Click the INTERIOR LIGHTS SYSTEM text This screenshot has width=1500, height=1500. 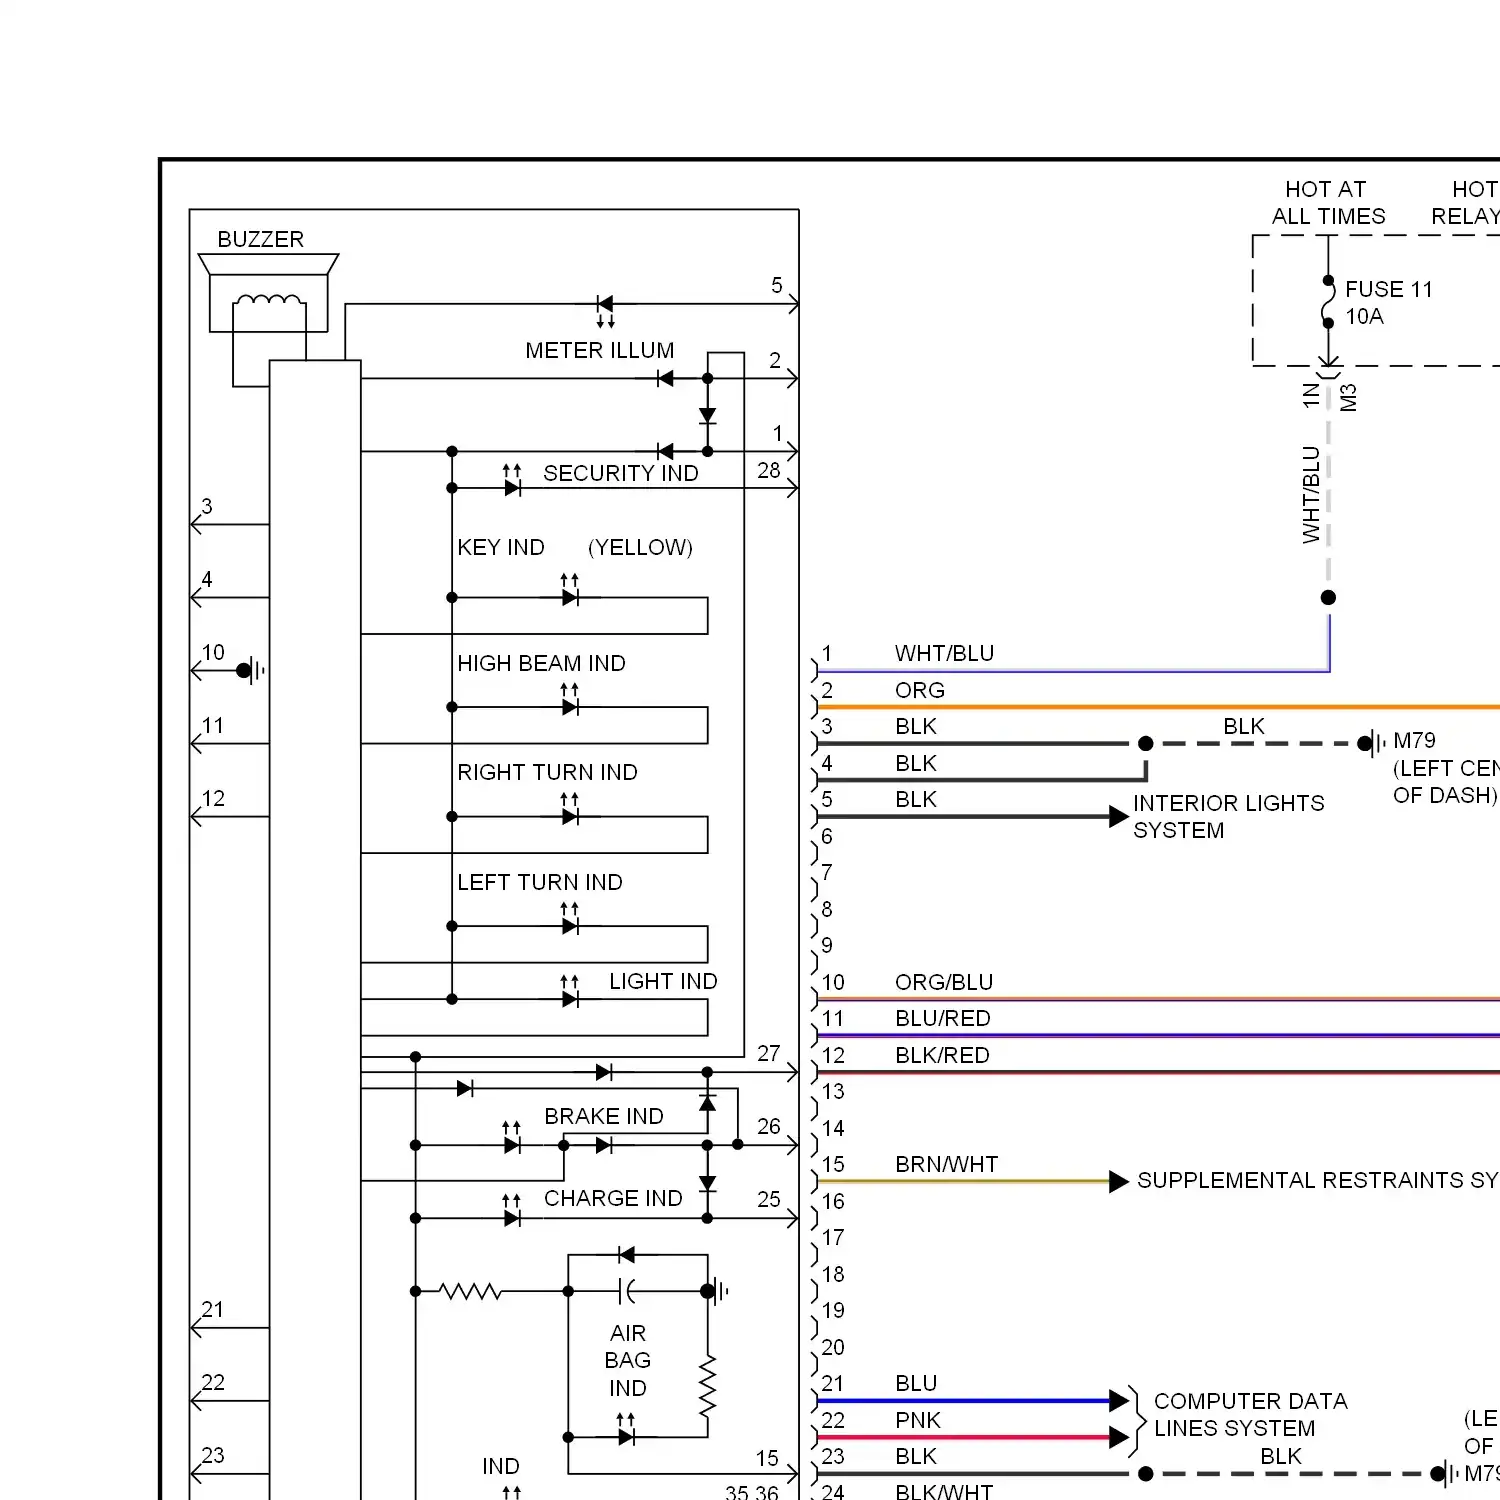(x=1228, y=817)
